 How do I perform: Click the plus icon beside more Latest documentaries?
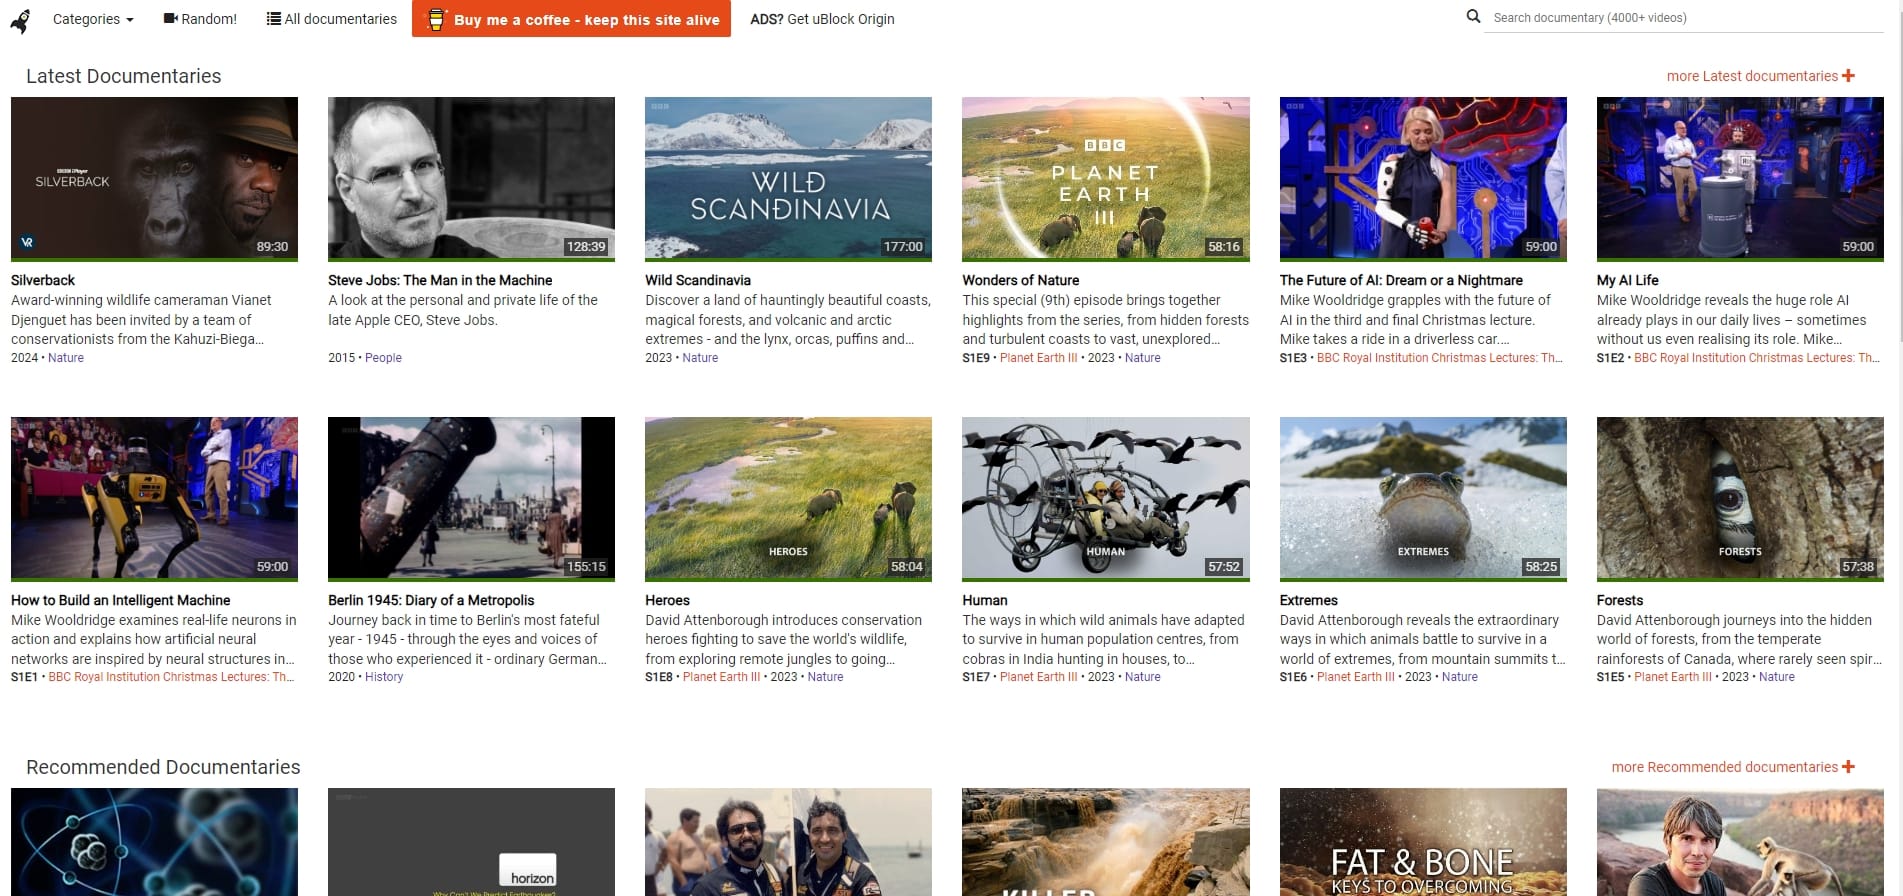[x=1848, y=76]
